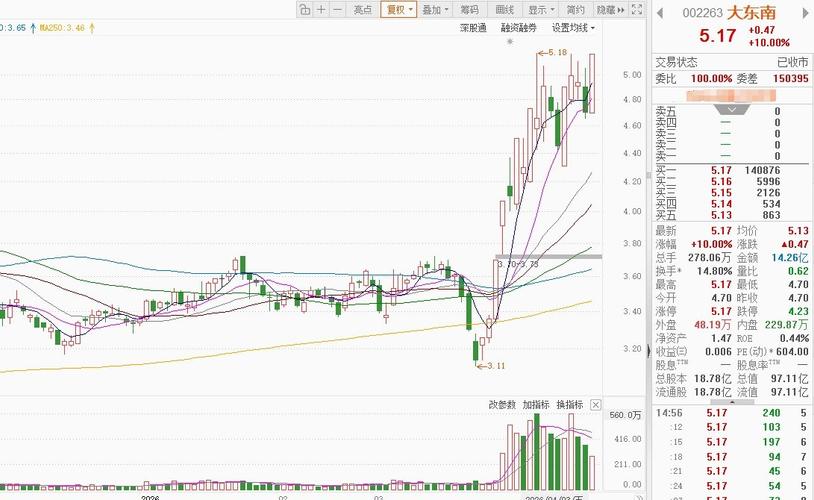Click 买一 bid price 5.17

click(721, 170)
